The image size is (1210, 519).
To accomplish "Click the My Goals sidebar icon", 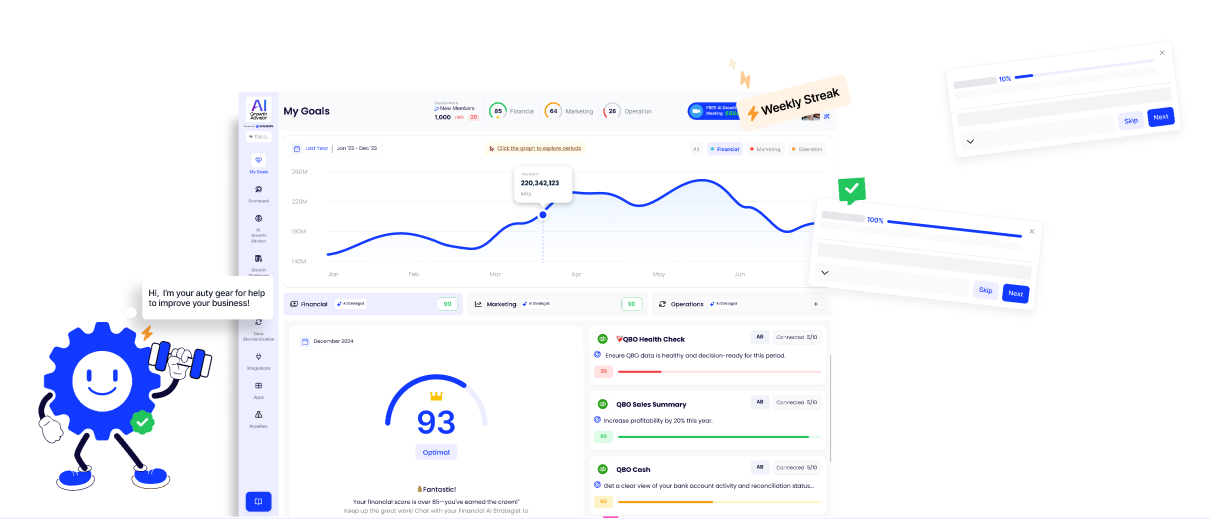I will 258,160.
